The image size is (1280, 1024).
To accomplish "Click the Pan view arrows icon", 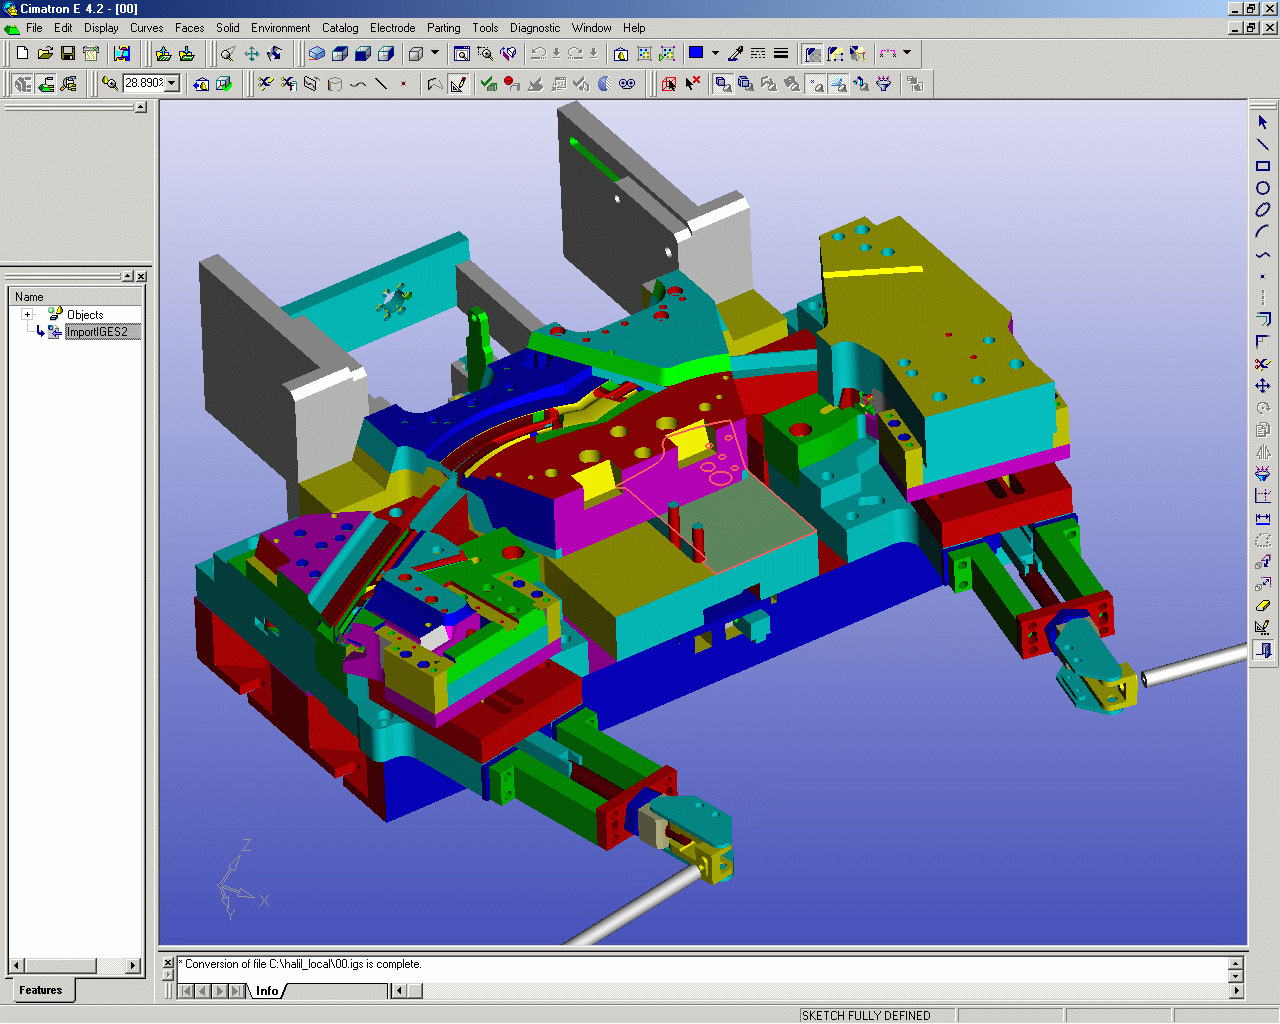I will coord(251,54).
